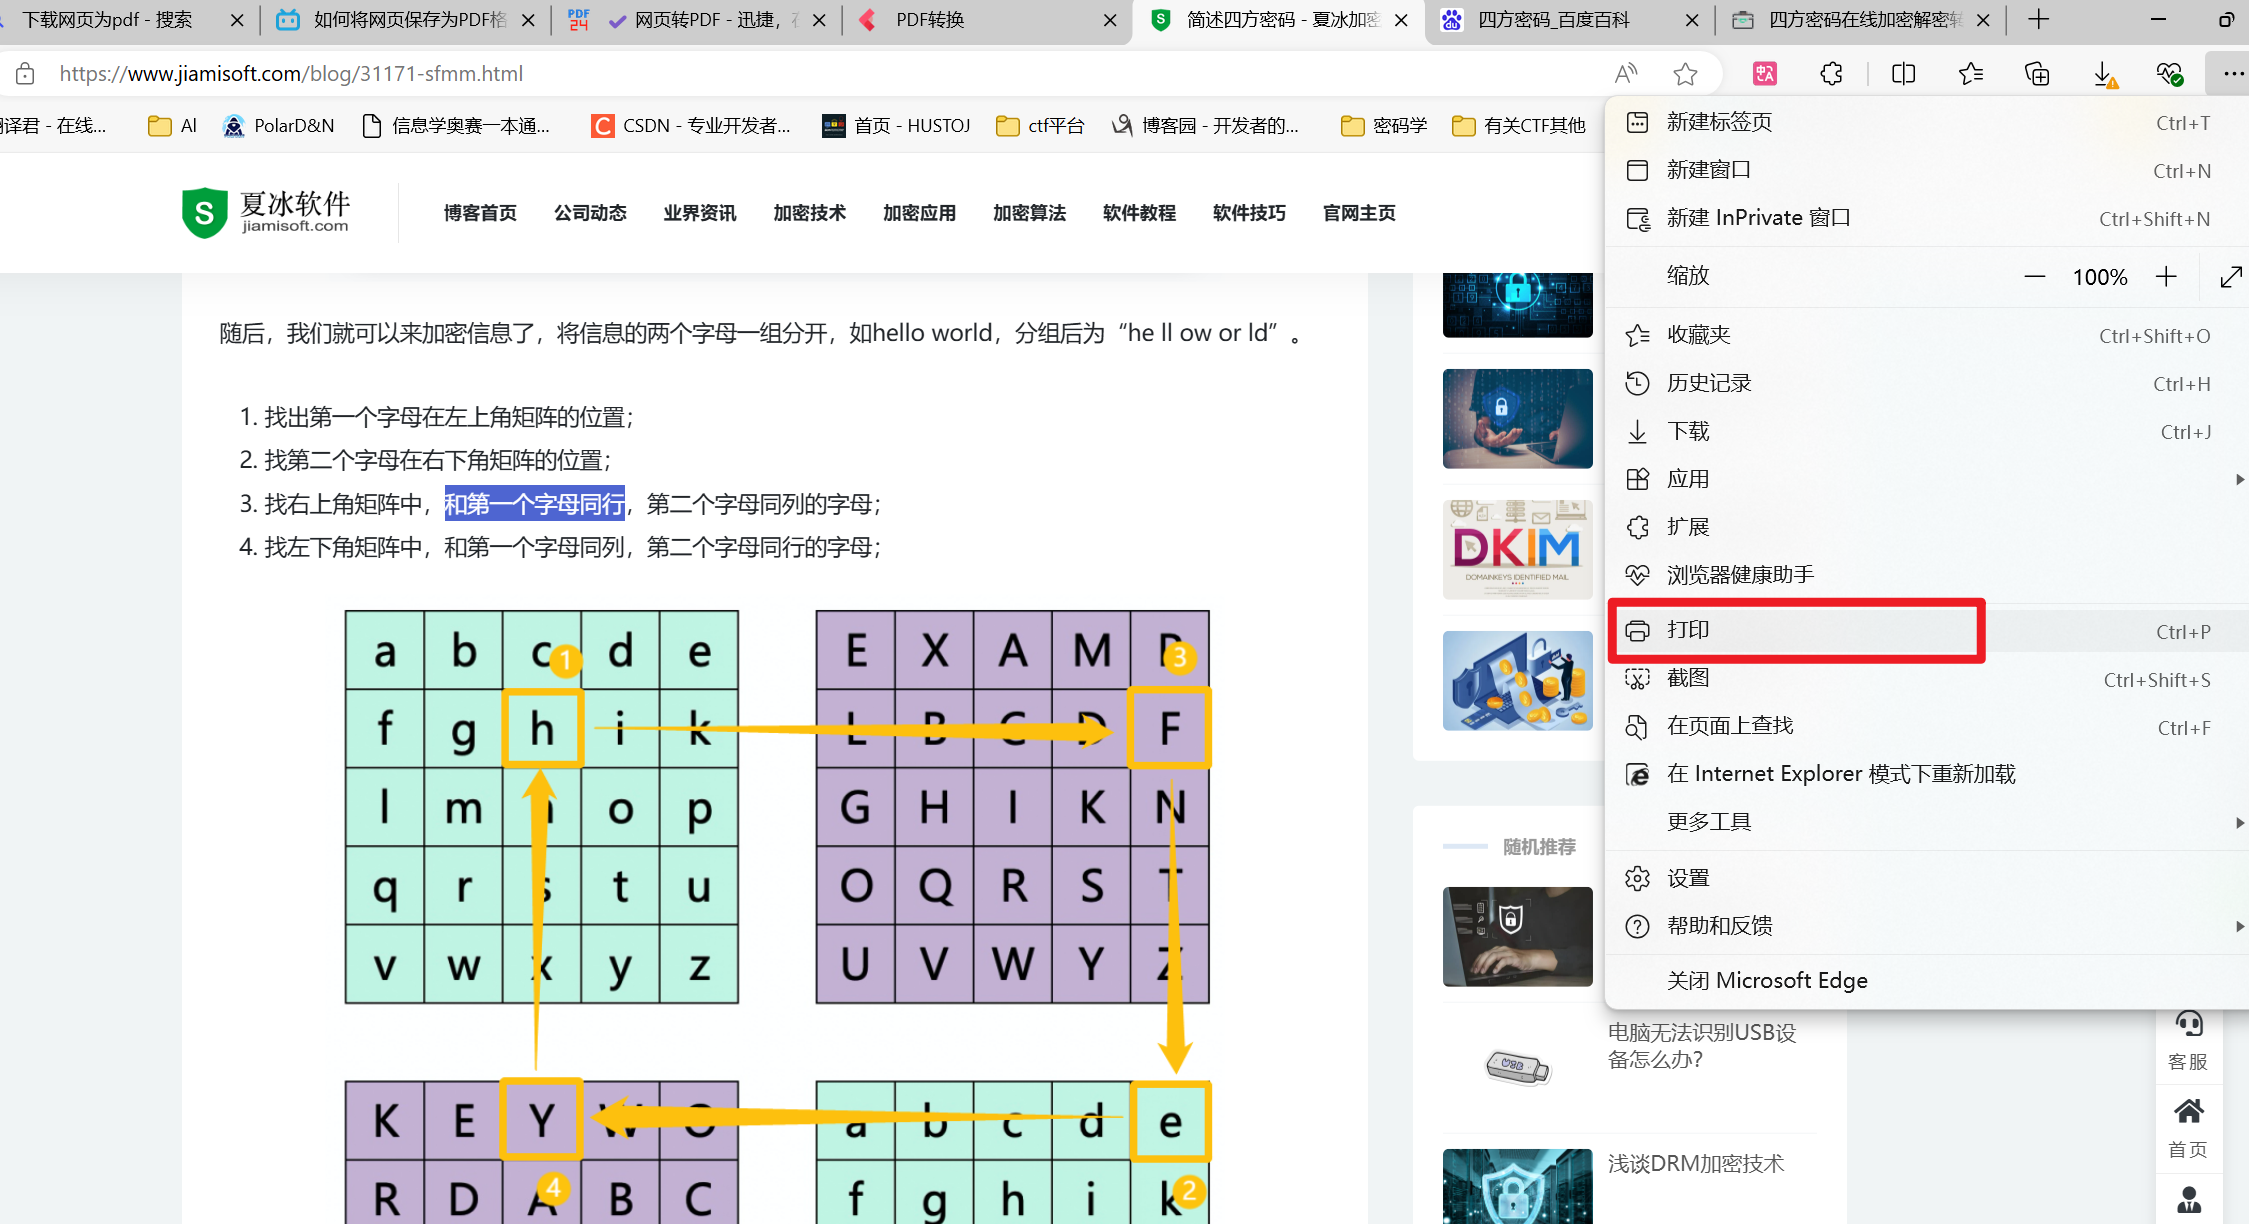Click the browser health assistant heart icon
The height and width of the screenshot is (1224, 2249).
[2169, 73]
